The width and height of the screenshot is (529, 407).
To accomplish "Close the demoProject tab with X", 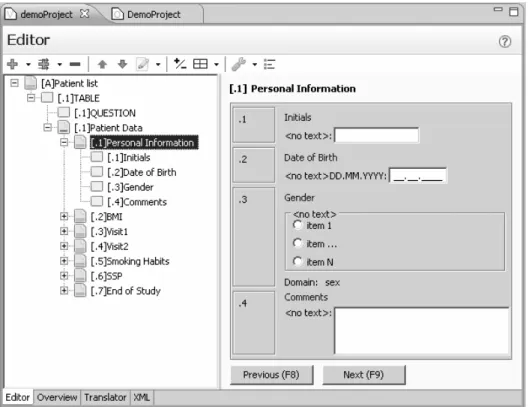I will coord(84,14).
